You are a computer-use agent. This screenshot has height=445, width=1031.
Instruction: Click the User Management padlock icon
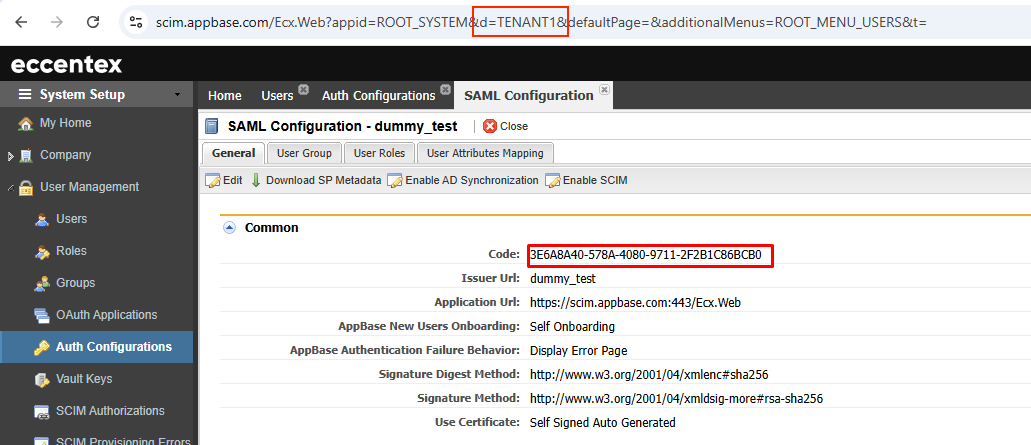(26, 188)
